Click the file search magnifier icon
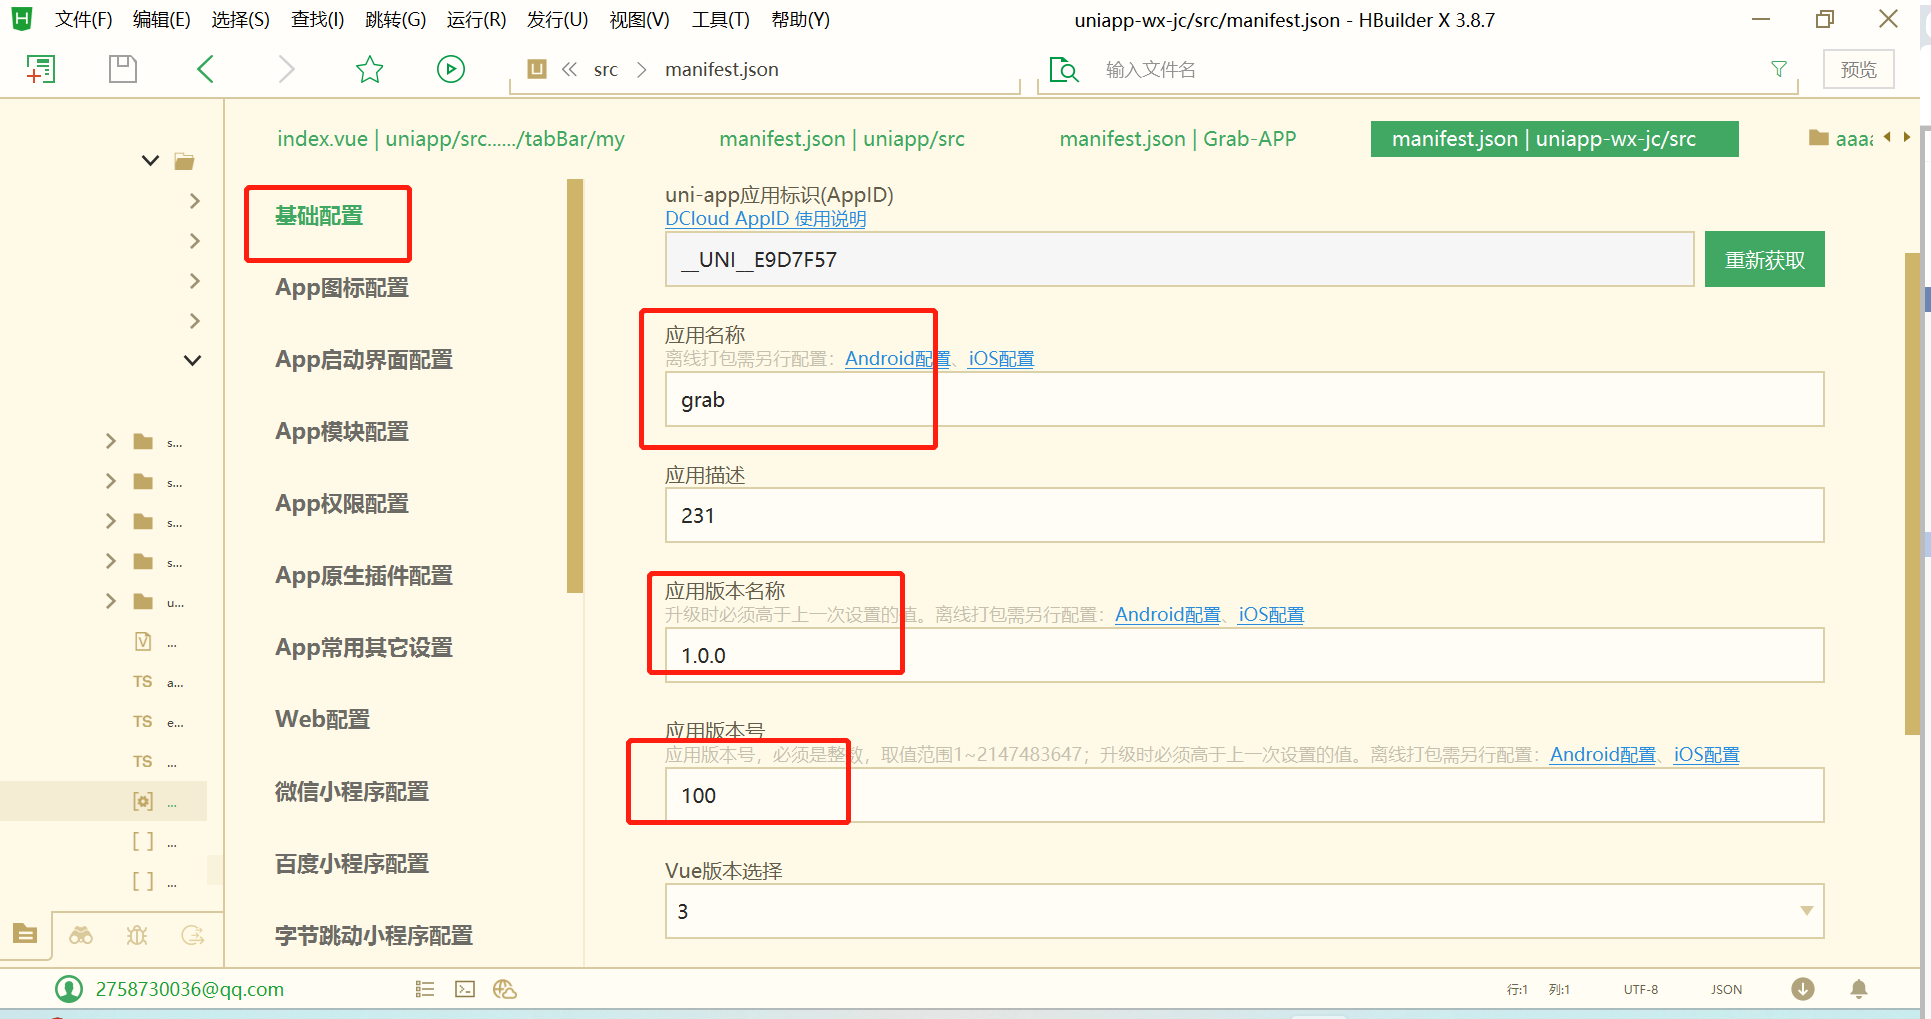This screenshot has height=1019, width=1931. click(x=1064, y=70)
